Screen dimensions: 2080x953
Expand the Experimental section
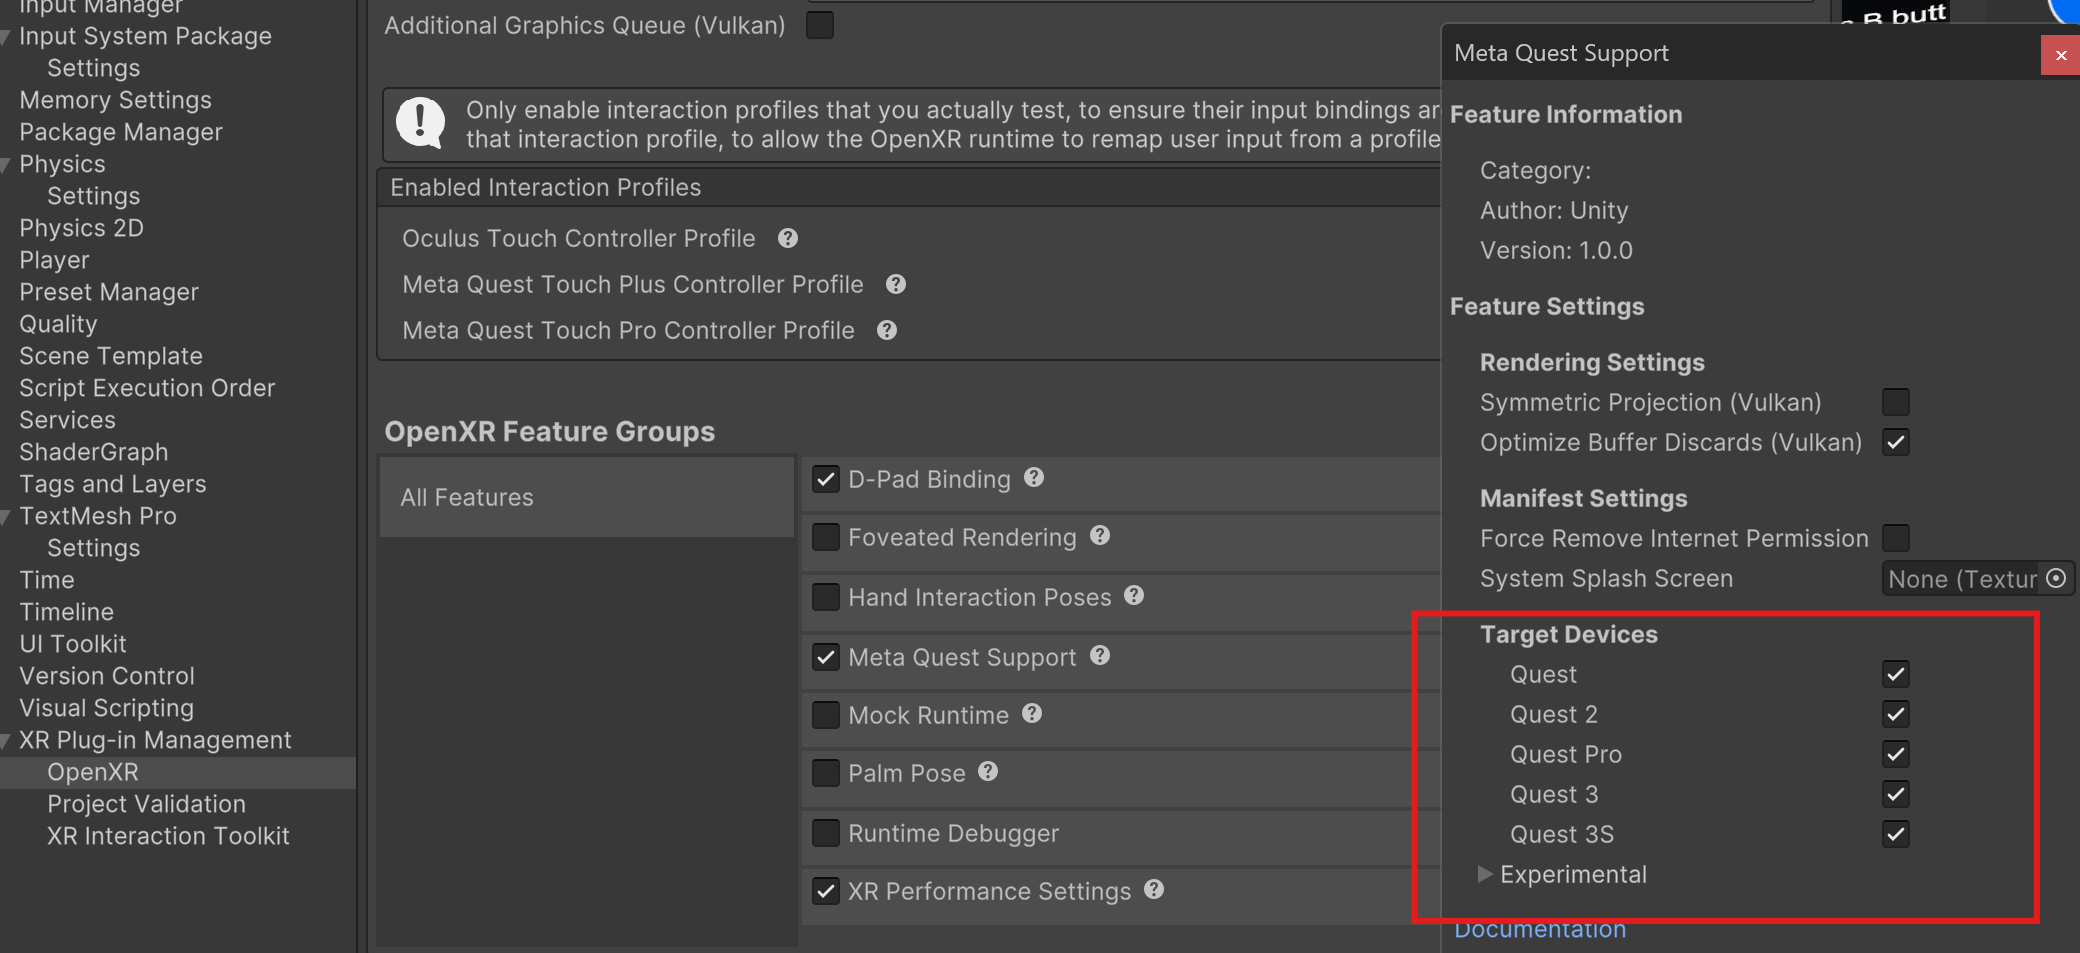coord(1486,874)
